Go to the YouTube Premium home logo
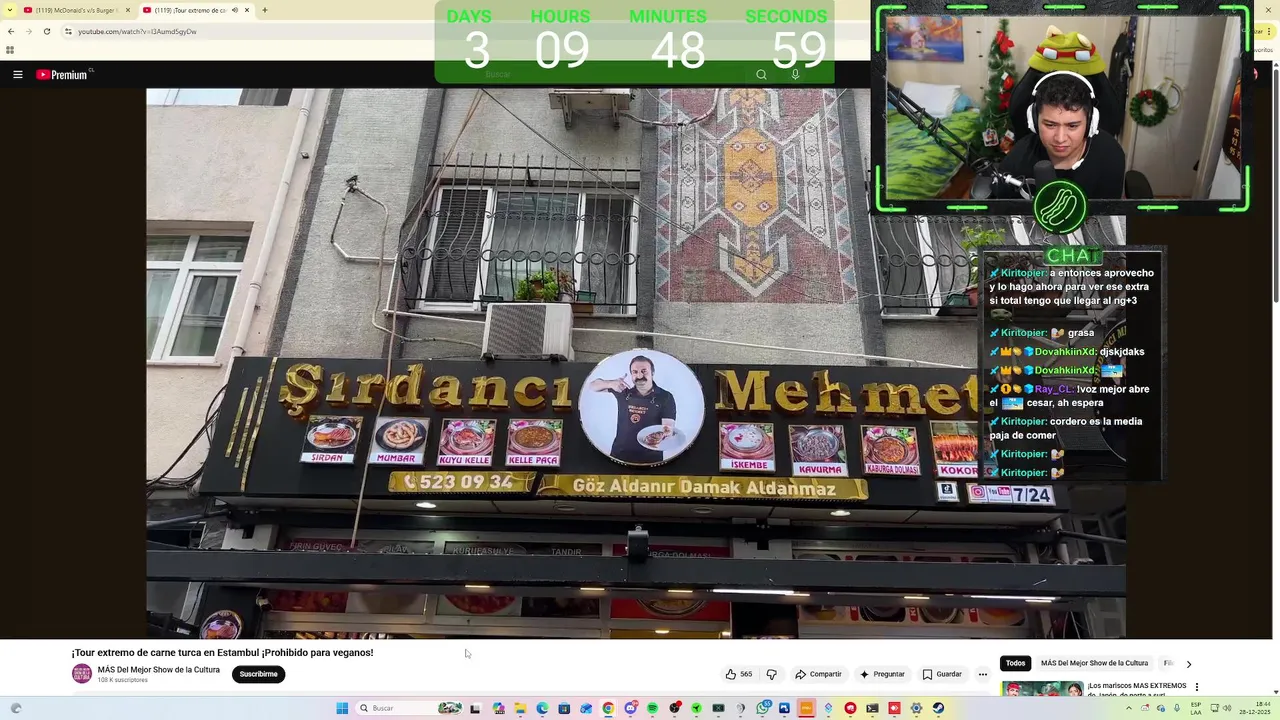The width and height of the screenshot is (1280, 720). point(64,74)
